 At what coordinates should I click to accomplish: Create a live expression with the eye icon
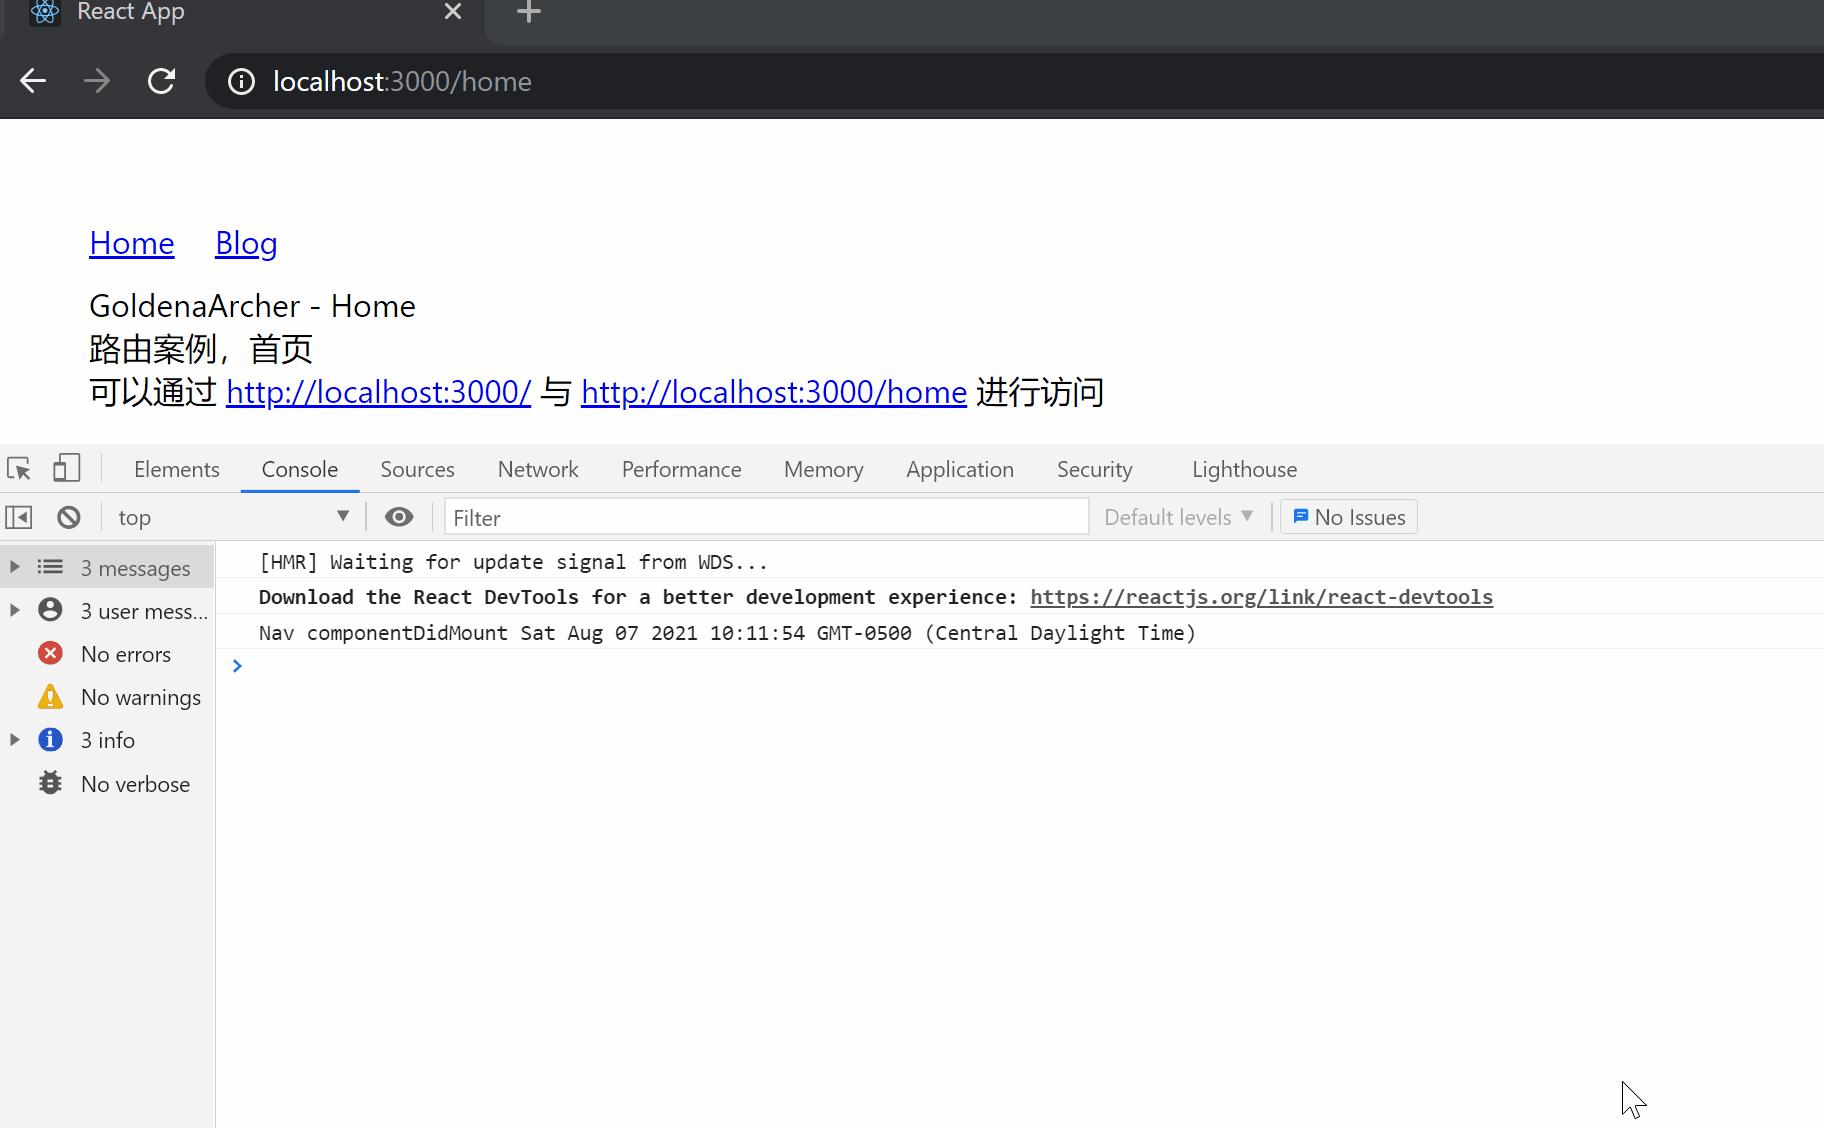(399, 516)
